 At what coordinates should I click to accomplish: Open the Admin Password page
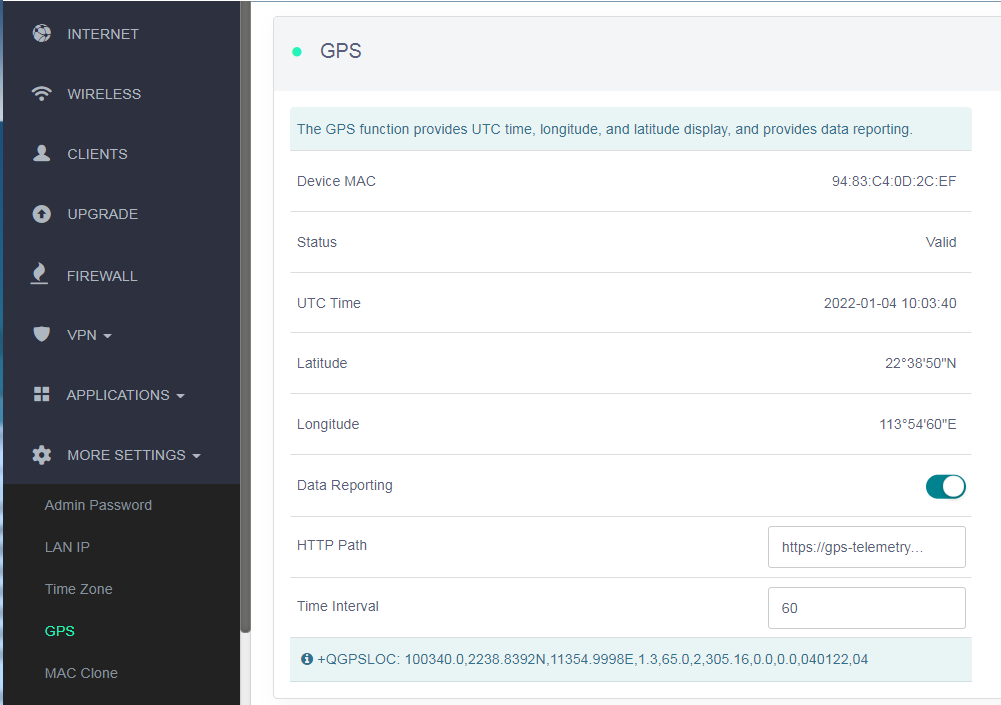pyautogui.click(x=98, y=505)
